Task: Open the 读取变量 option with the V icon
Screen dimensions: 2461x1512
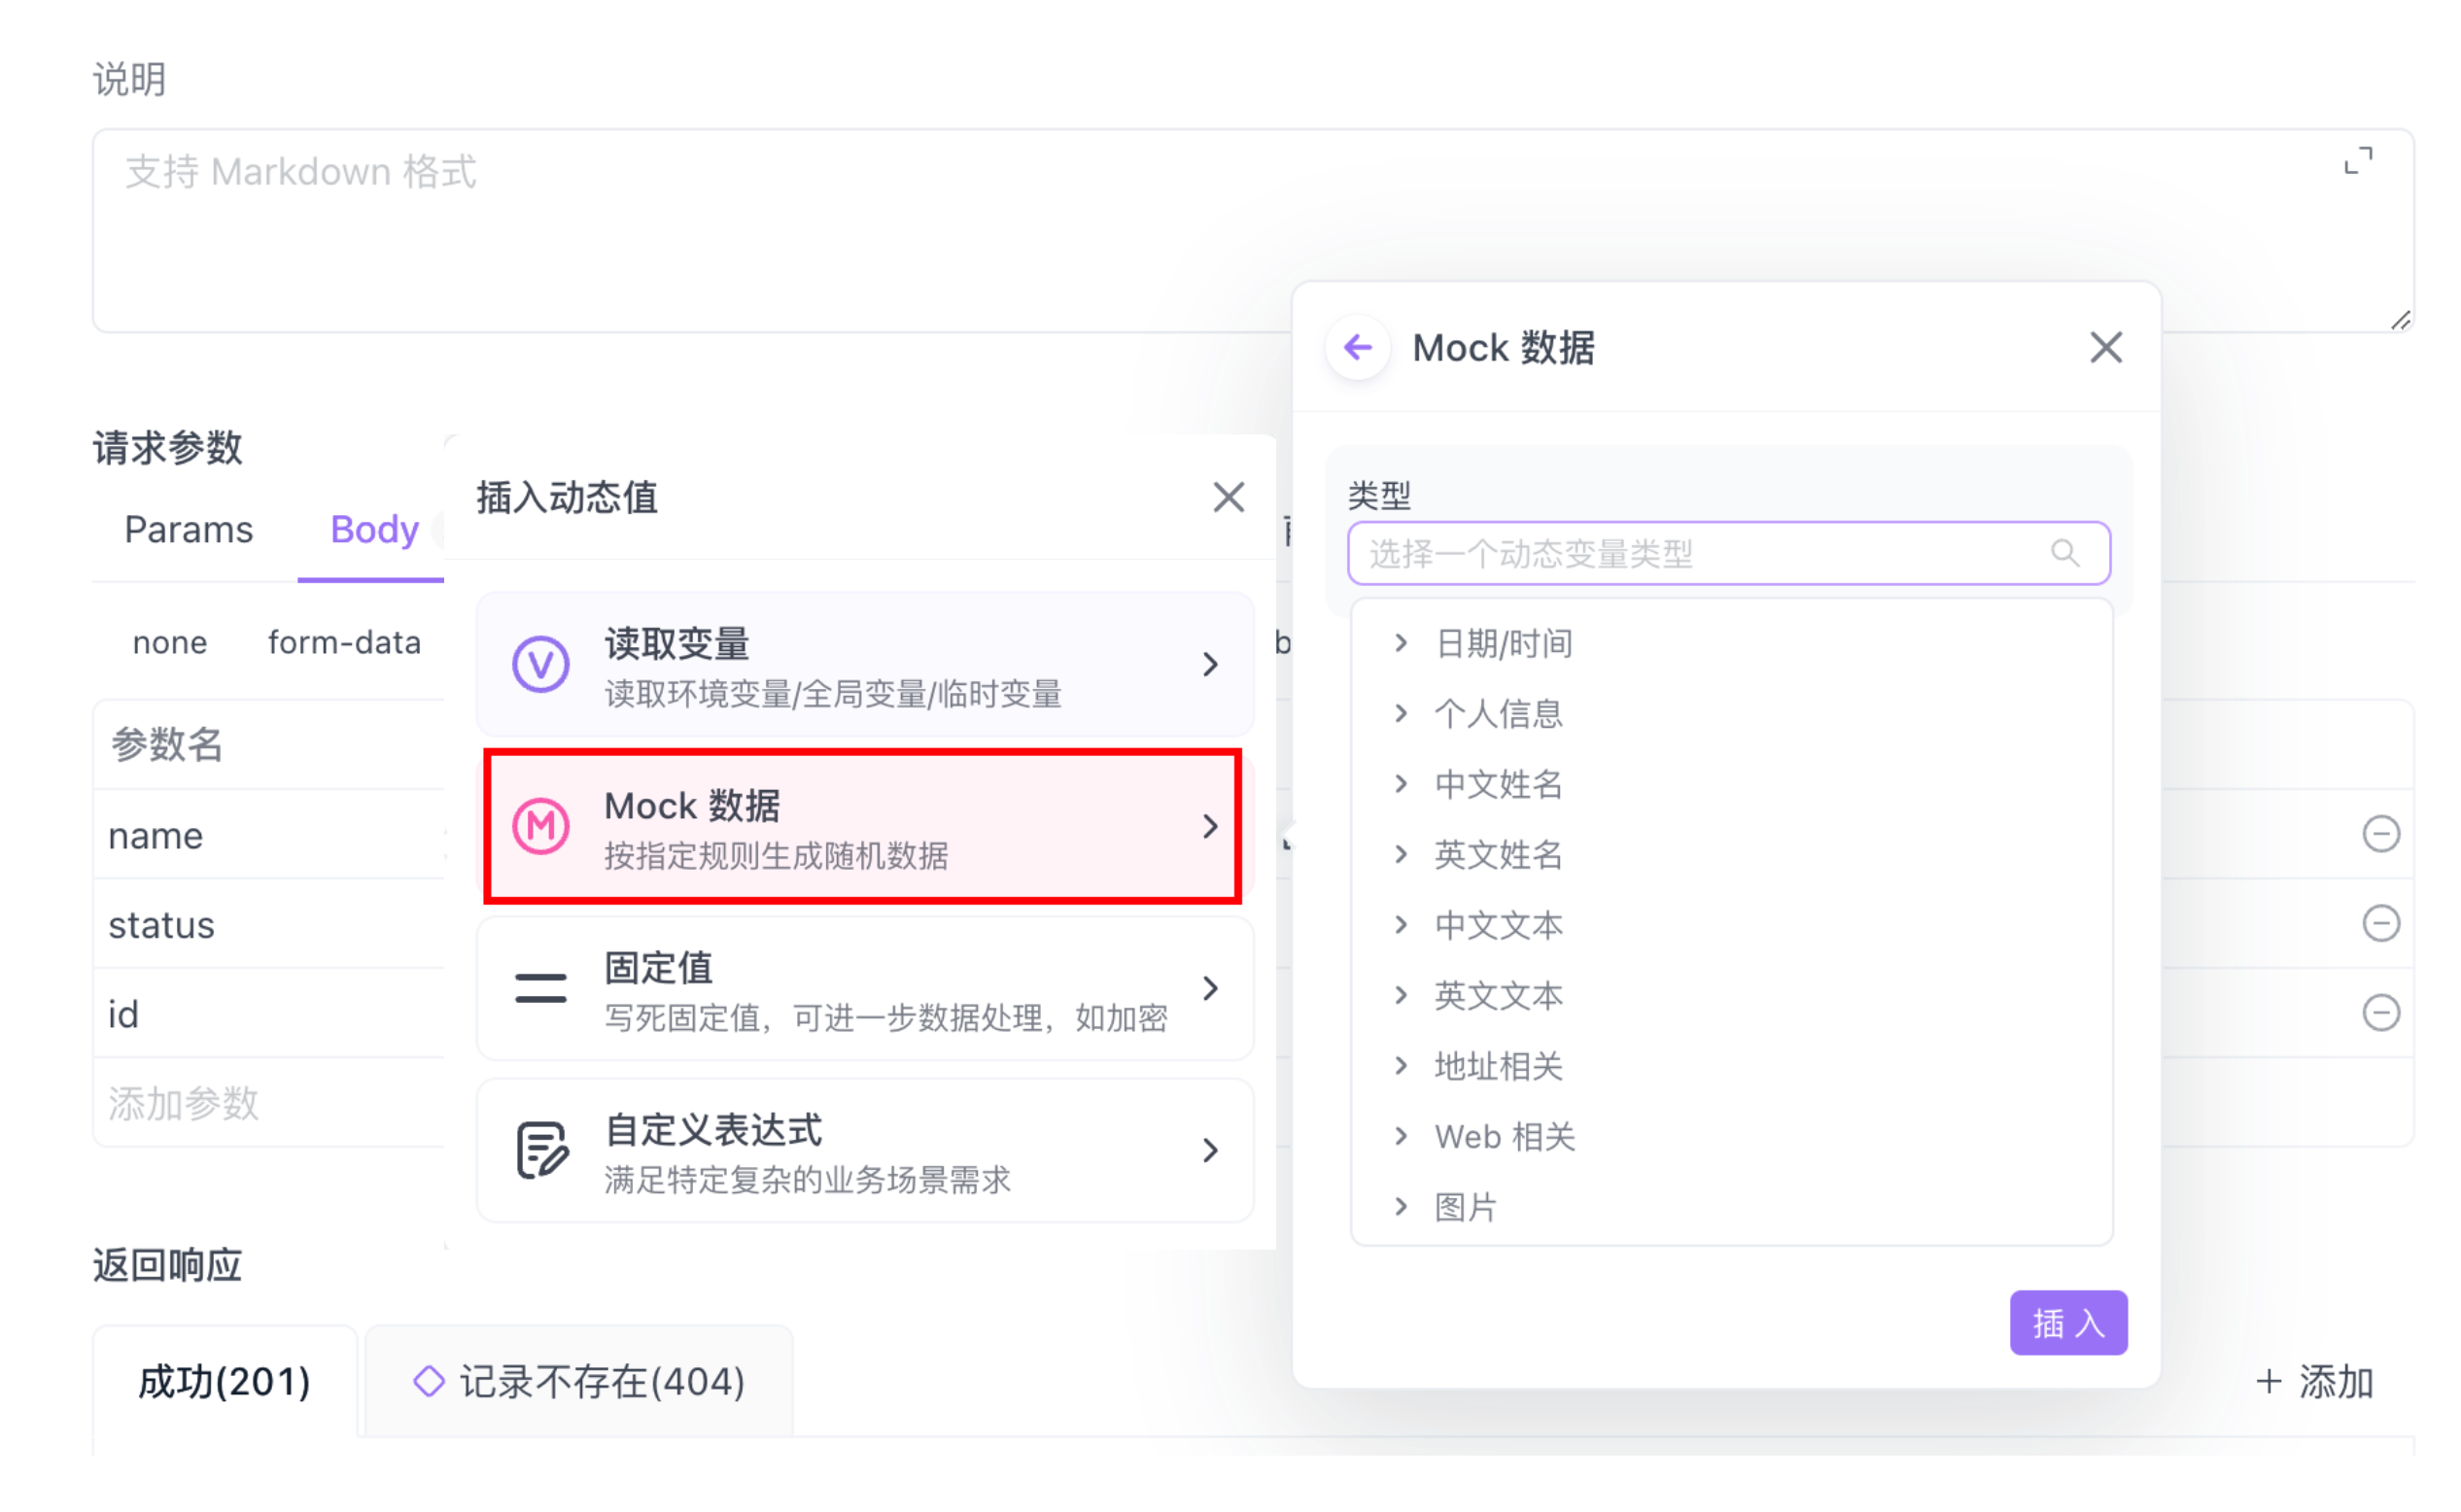Action: pos(865,665)
